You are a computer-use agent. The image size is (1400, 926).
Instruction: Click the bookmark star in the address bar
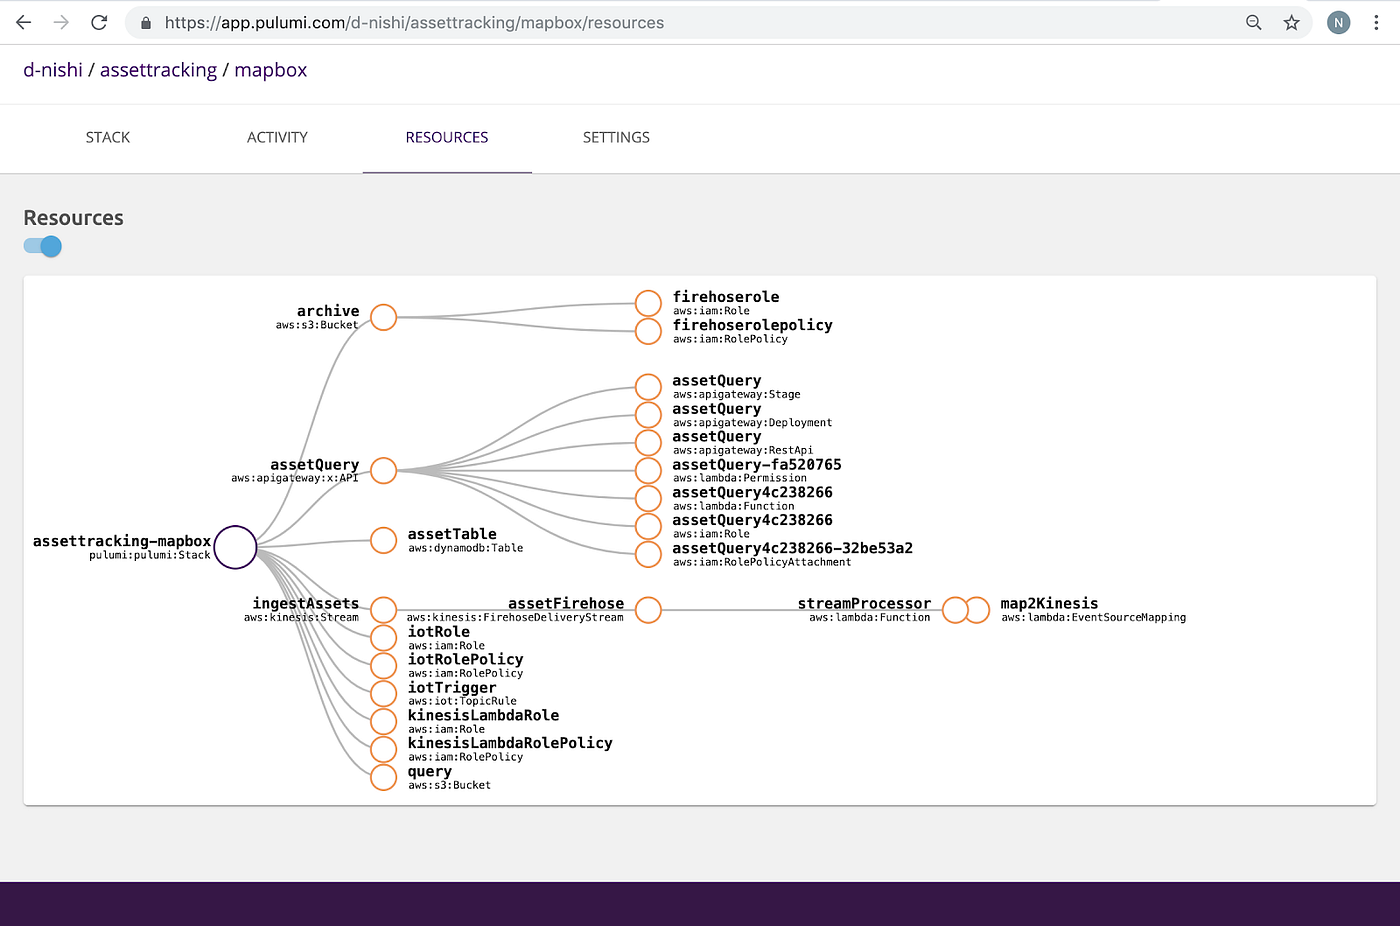[1291, 22]
